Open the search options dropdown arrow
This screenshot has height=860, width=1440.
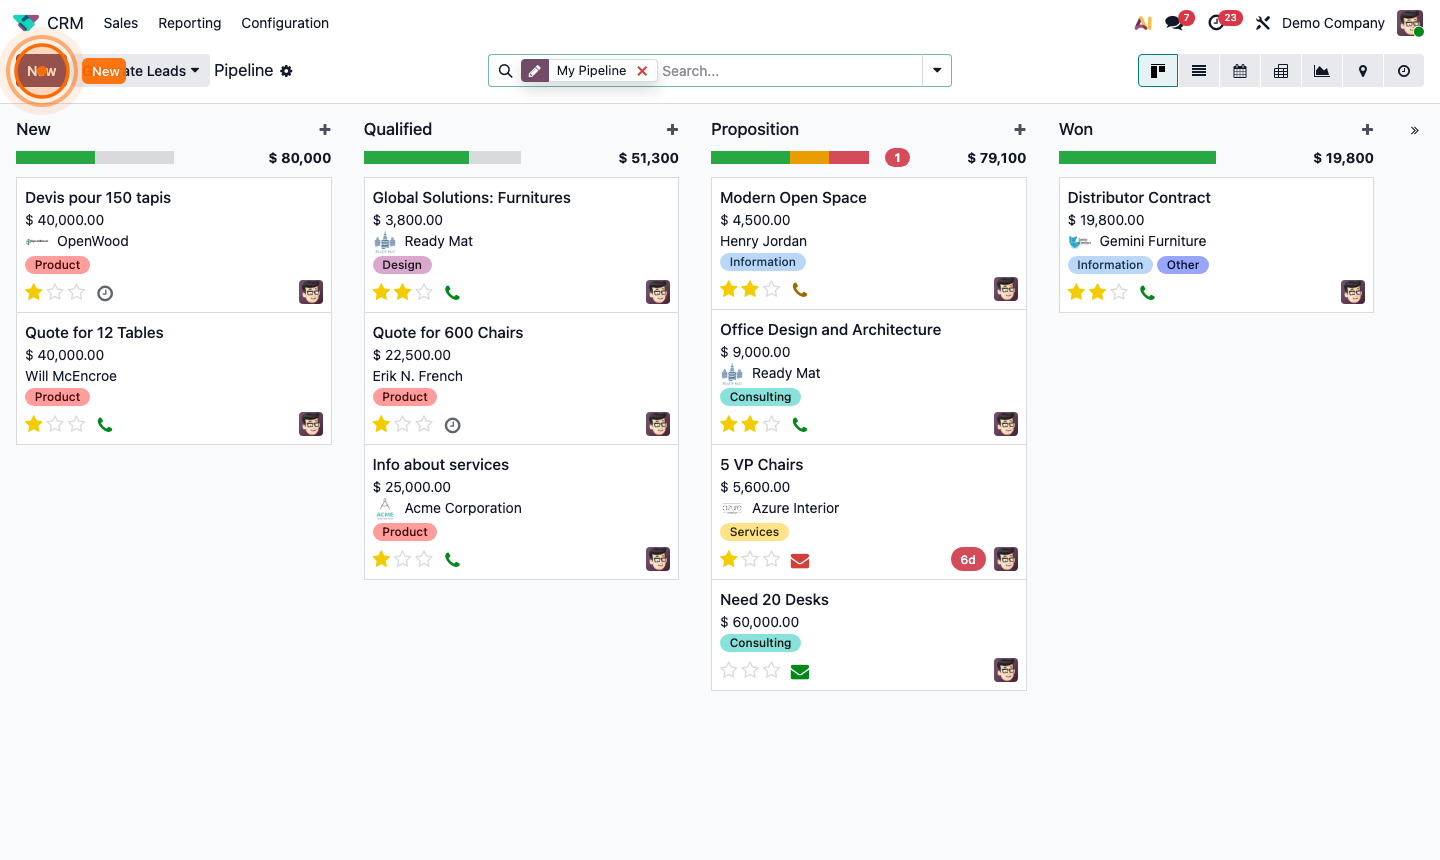pos(936,70)
